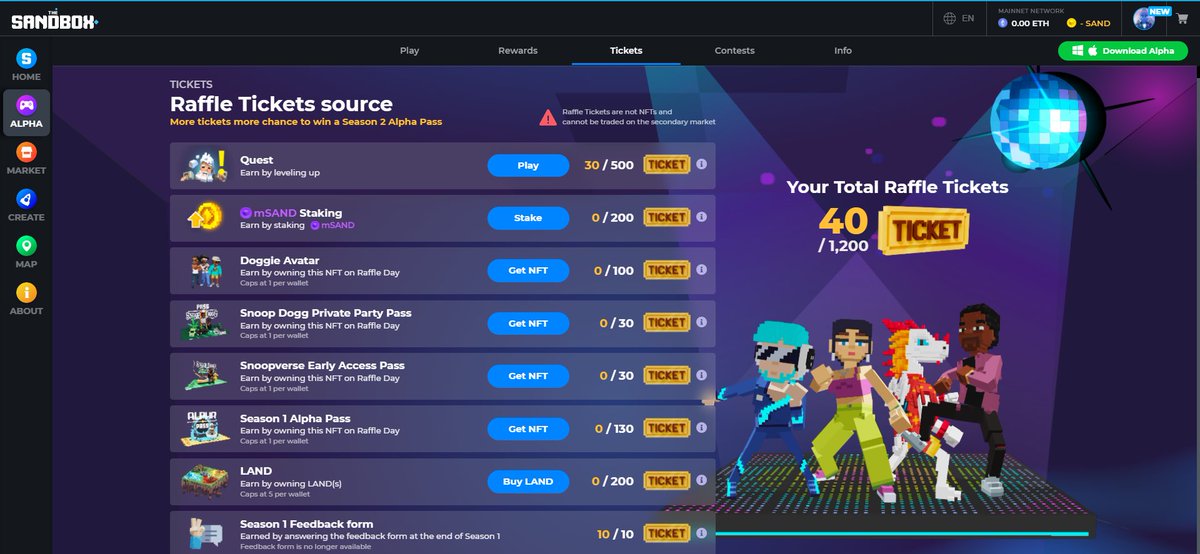1200x554 pixels.
Task: Click info icon on Season 1 Feedback form row
Action: 702,533
